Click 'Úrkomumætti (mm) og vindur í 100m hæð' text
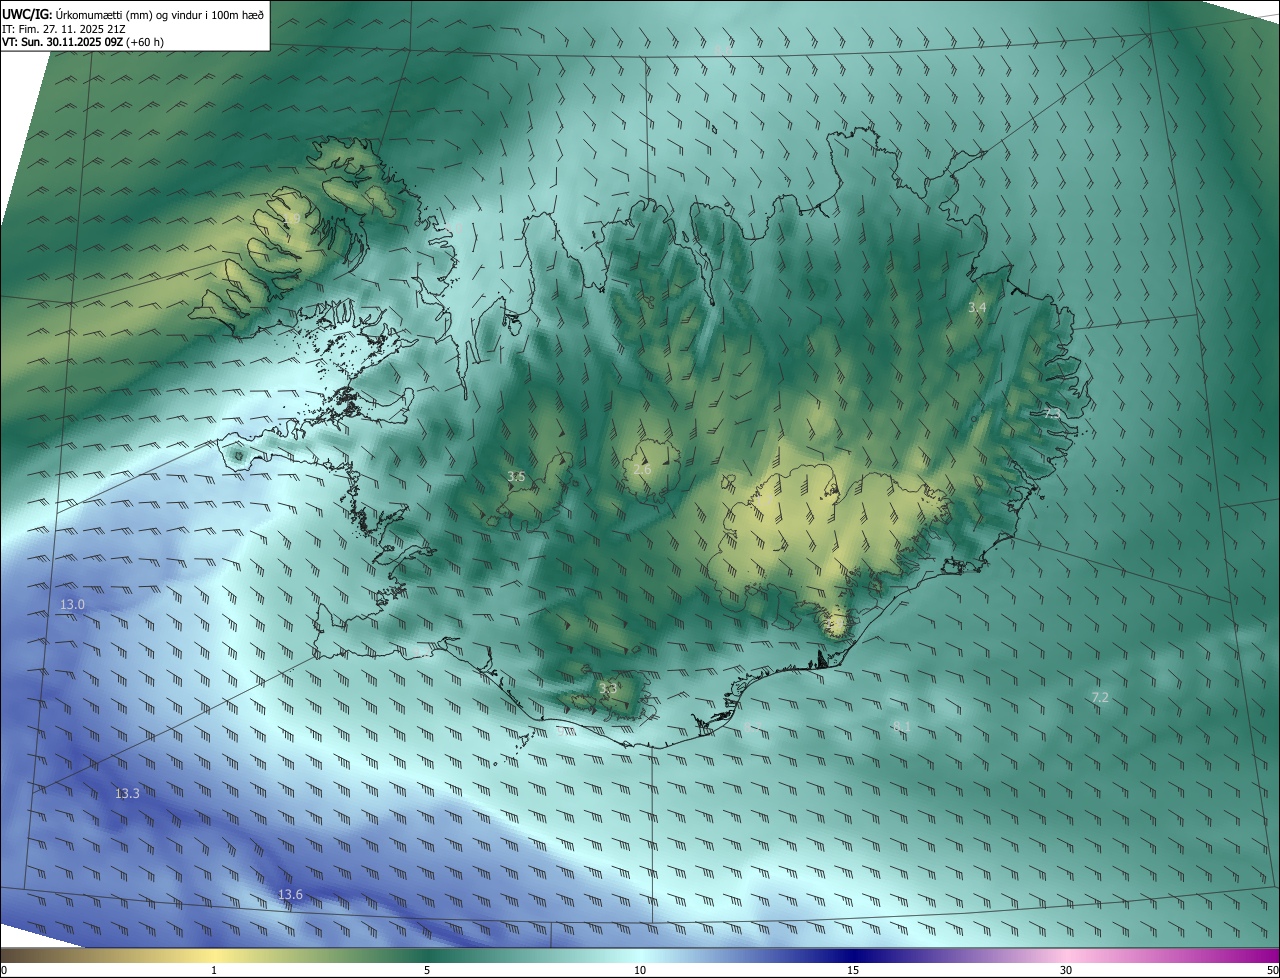The width and height of the screenshot is (1280, 978). pyautogui.click(x=159, y=14)
